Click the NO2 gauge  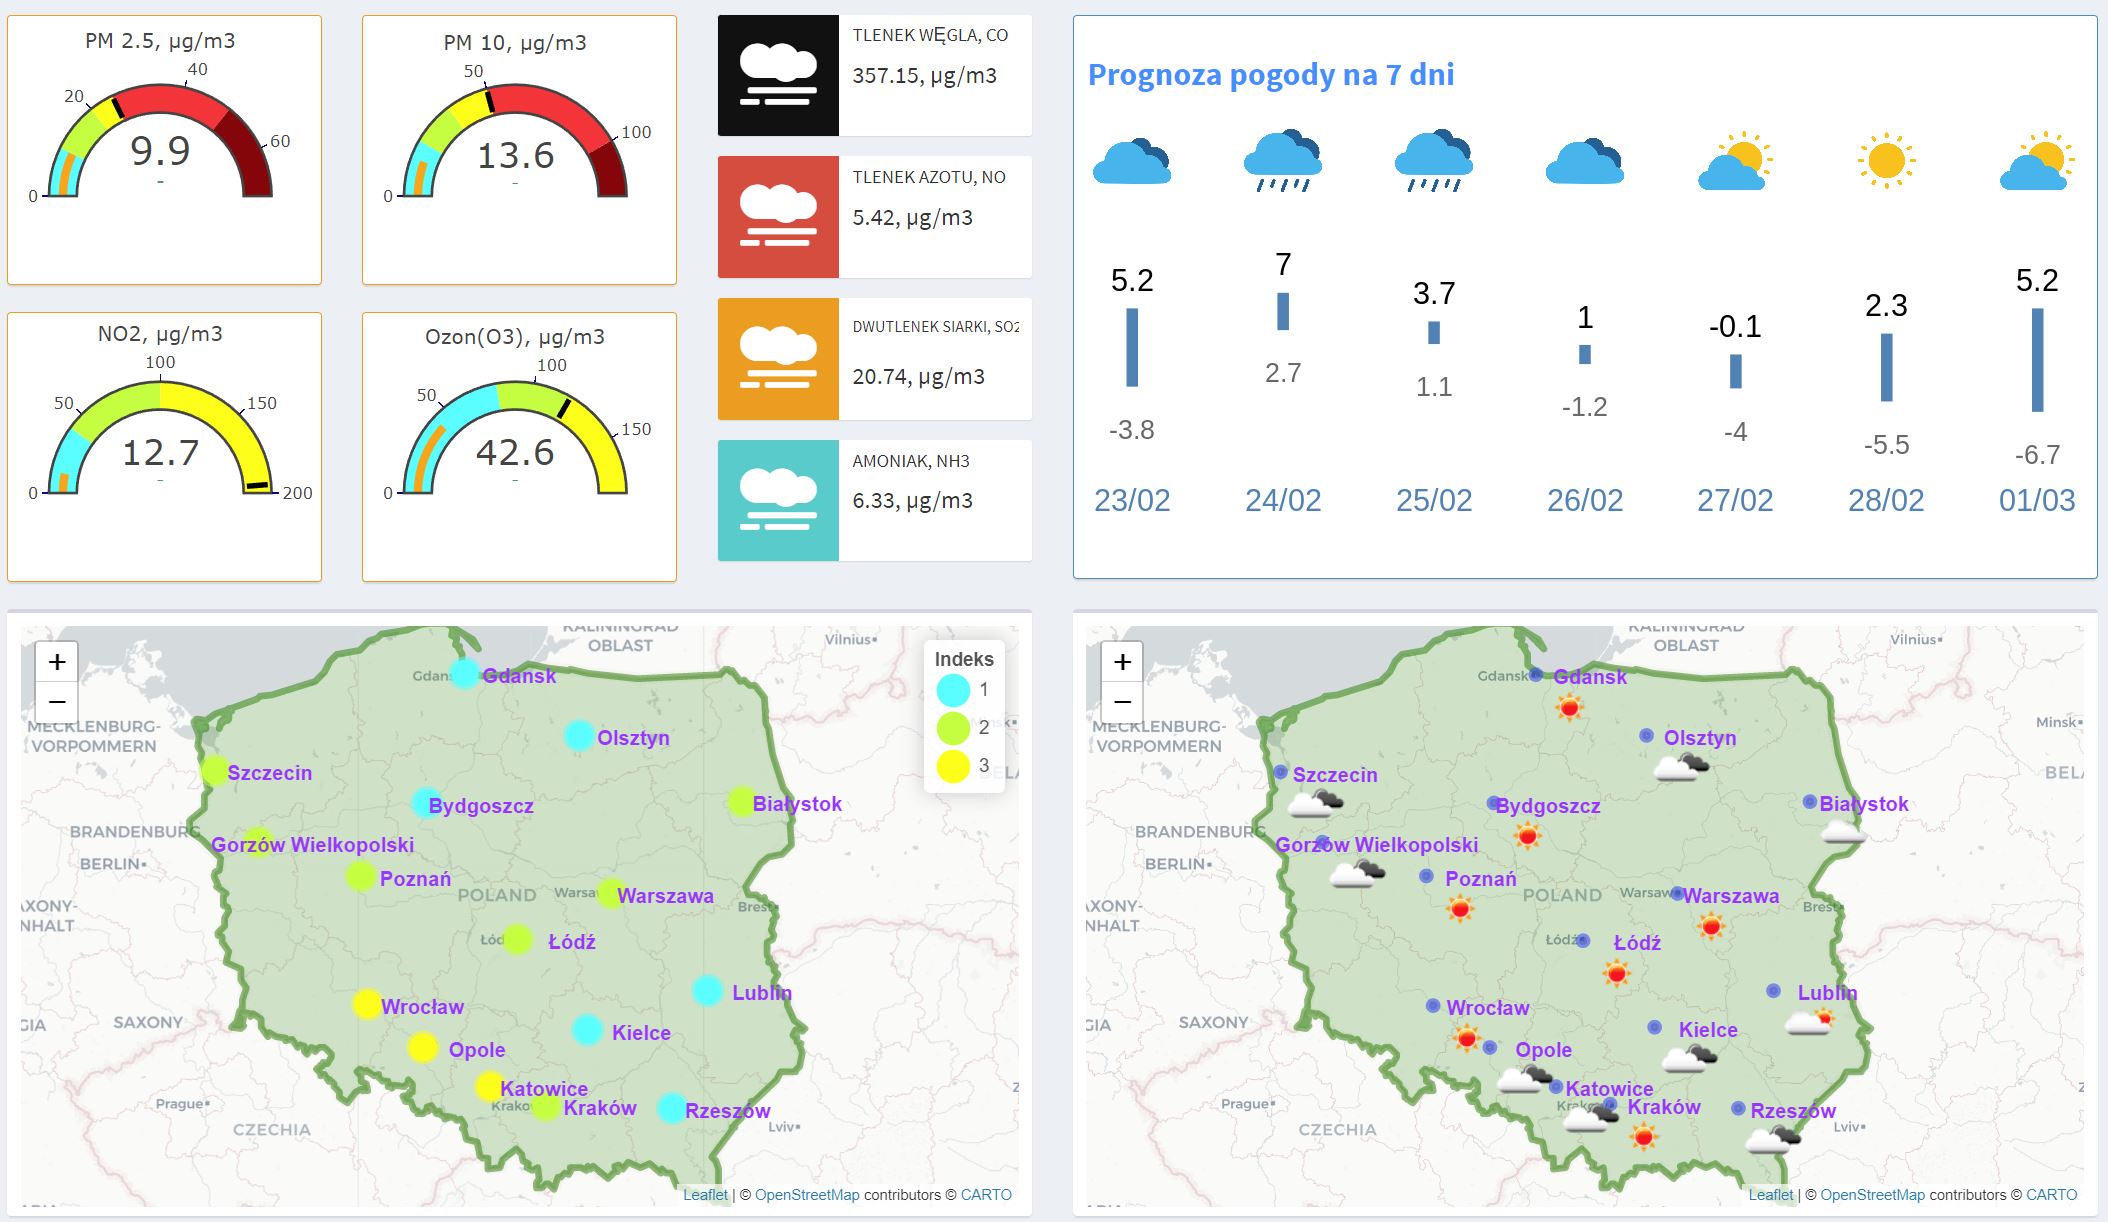click(x=160, y=435)
